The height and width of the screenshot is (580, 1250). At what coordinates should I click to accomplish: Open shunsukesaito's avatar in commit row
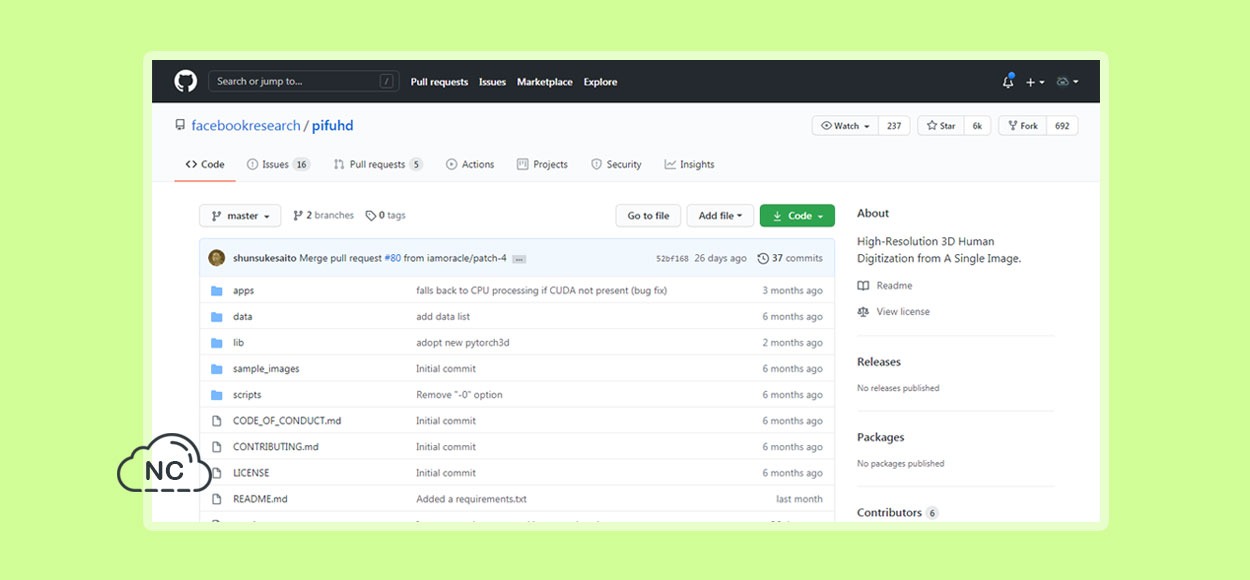(217, 258)
